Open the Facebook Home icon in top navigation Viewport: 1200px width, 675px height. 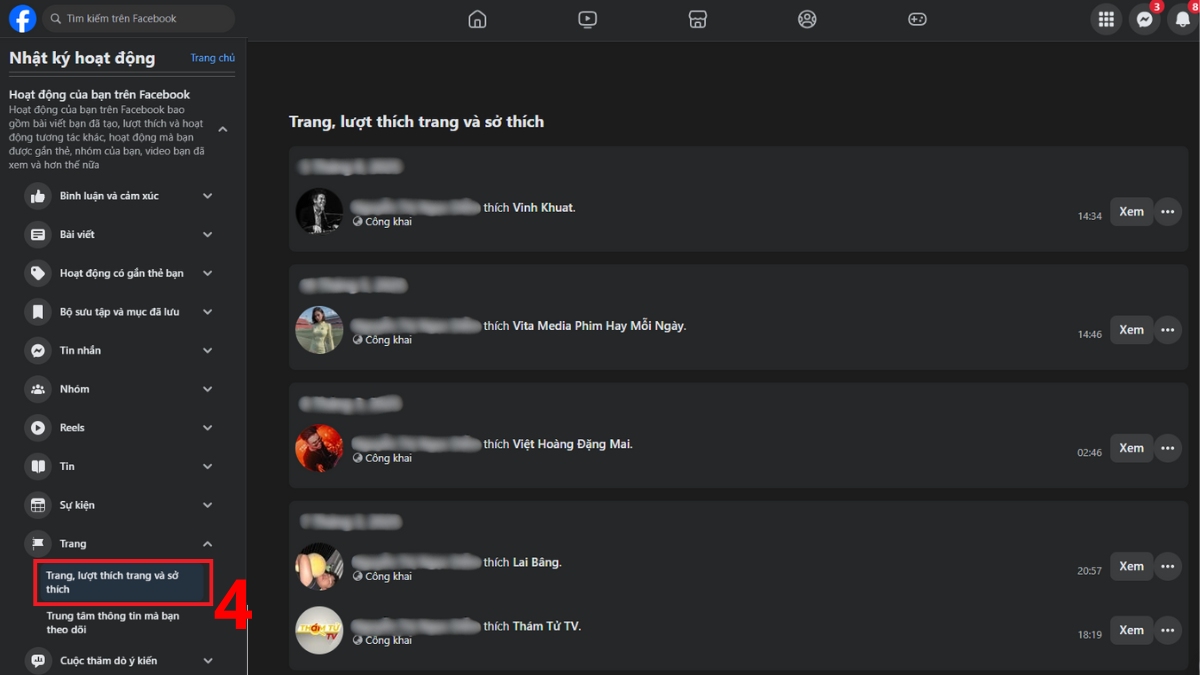tap(477, 19)
